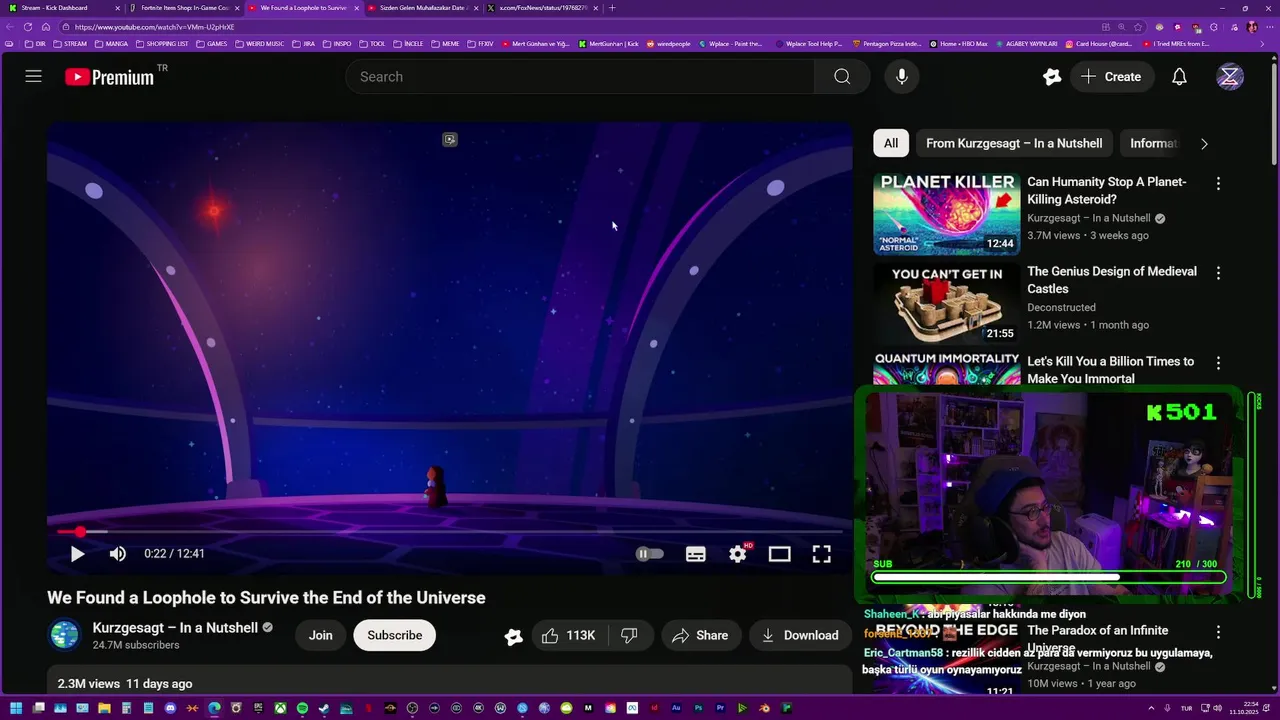The image size is (1280, 720).
Task: Go to YouTube Premium home logo
Action: coord(110,76)
